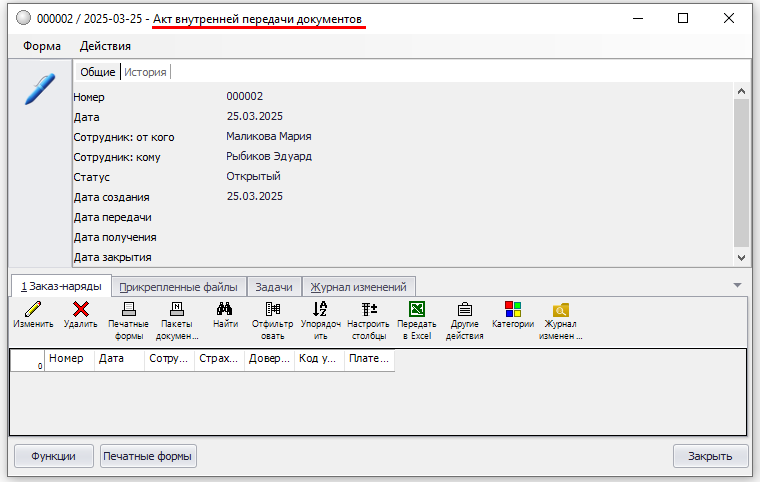Click the Удалить red cross icon
The height and width of the screenshot is (482, 760).
click(x=80, y=310)
